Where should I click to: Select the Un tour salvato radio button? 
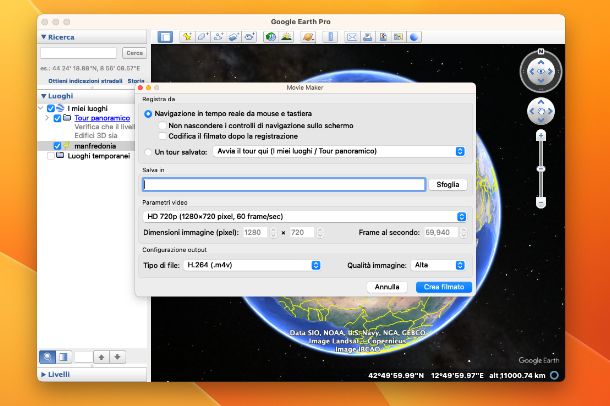pyautogui.click(x=148, y=152)
